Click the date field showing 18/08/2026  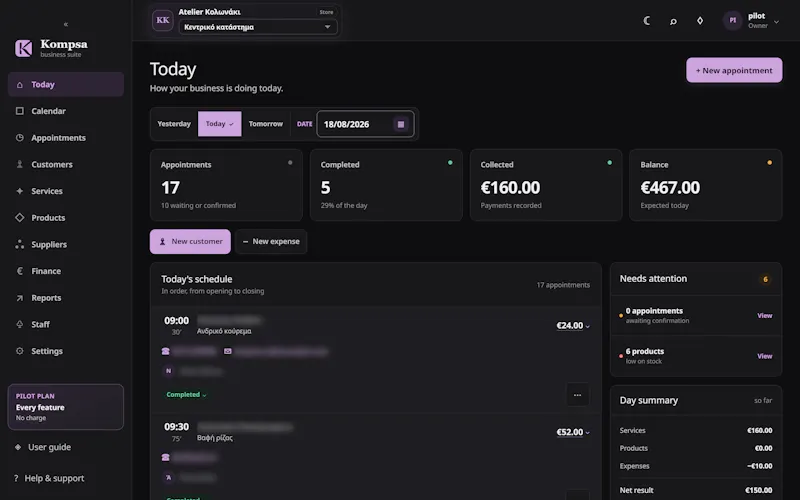click(x=365, y=124)
